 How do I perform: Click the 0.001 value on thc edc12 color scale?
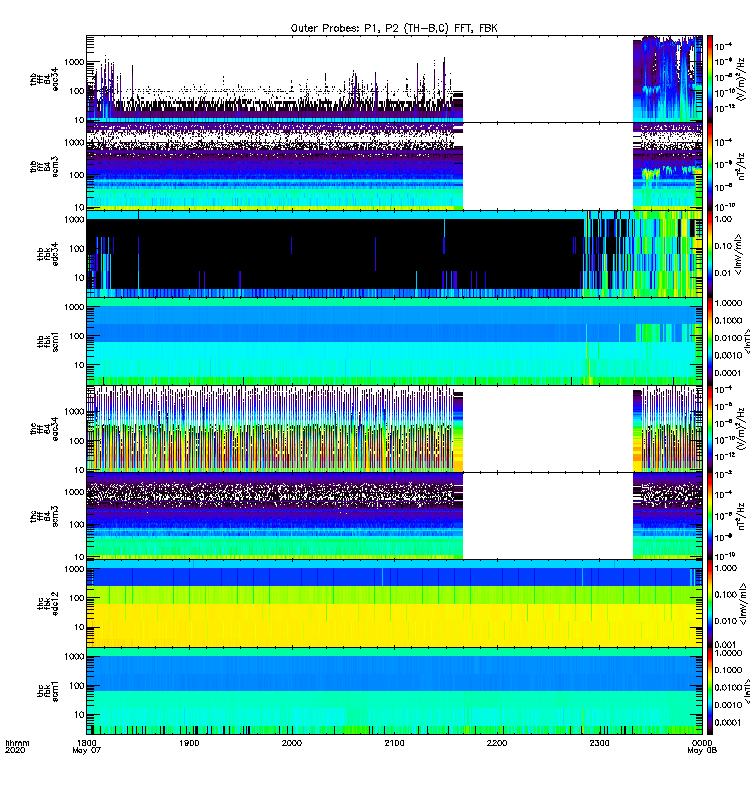[725, 644]
